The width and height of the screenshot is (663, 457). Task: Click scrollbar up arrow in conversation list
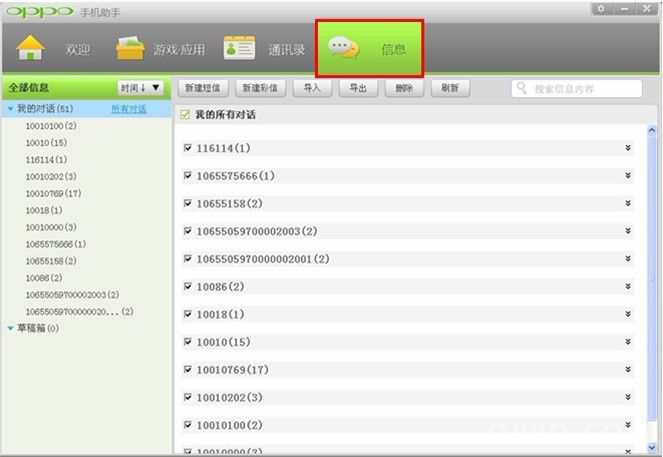point(652,130)
